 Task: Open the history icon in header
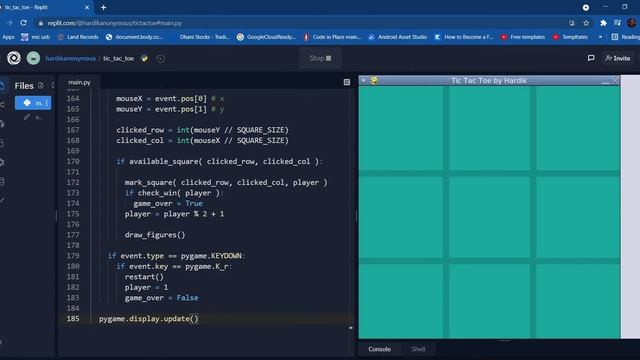(x=160, y=58)
